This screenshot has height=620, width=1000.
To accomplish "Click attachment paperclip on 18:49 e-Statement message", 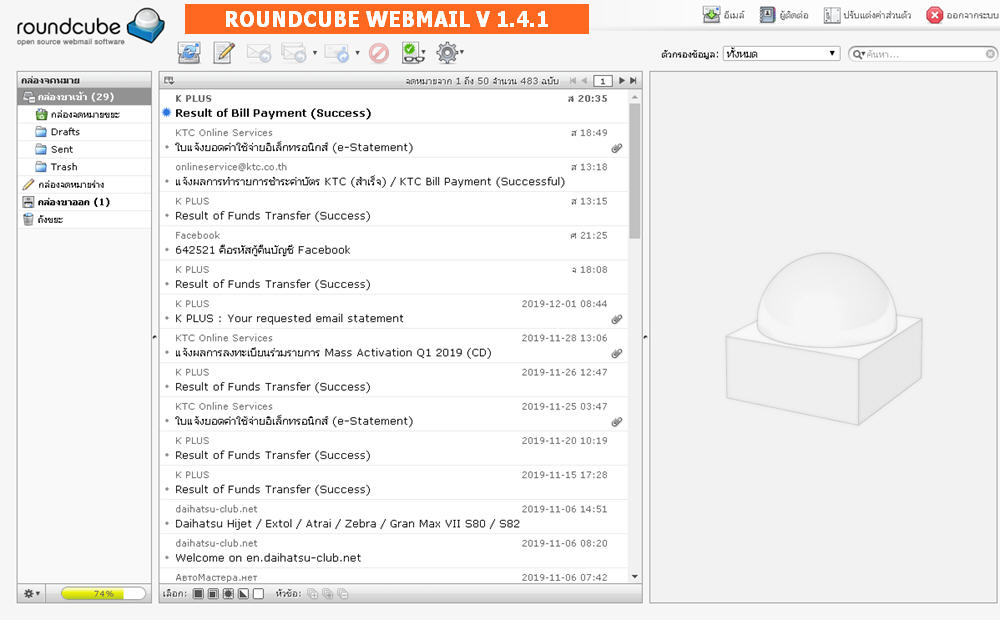I will click(x=617, y=148).
